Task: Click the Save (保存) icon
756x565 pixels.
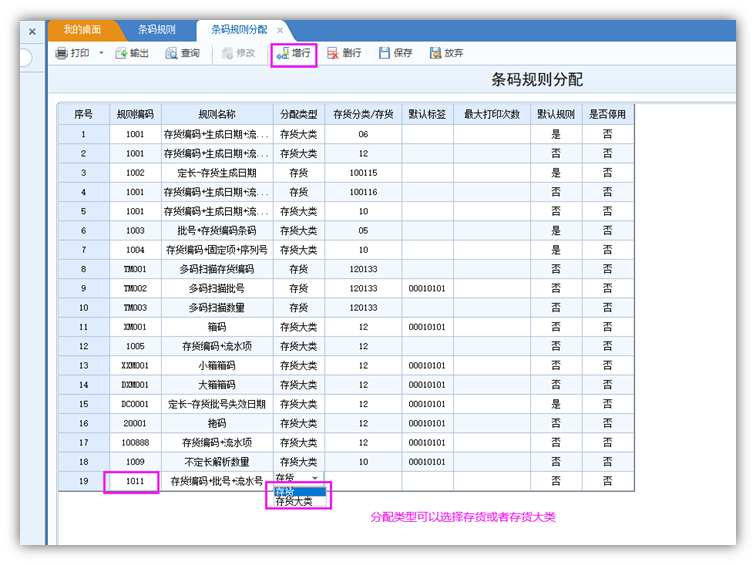Action: (x=384, y=54)
